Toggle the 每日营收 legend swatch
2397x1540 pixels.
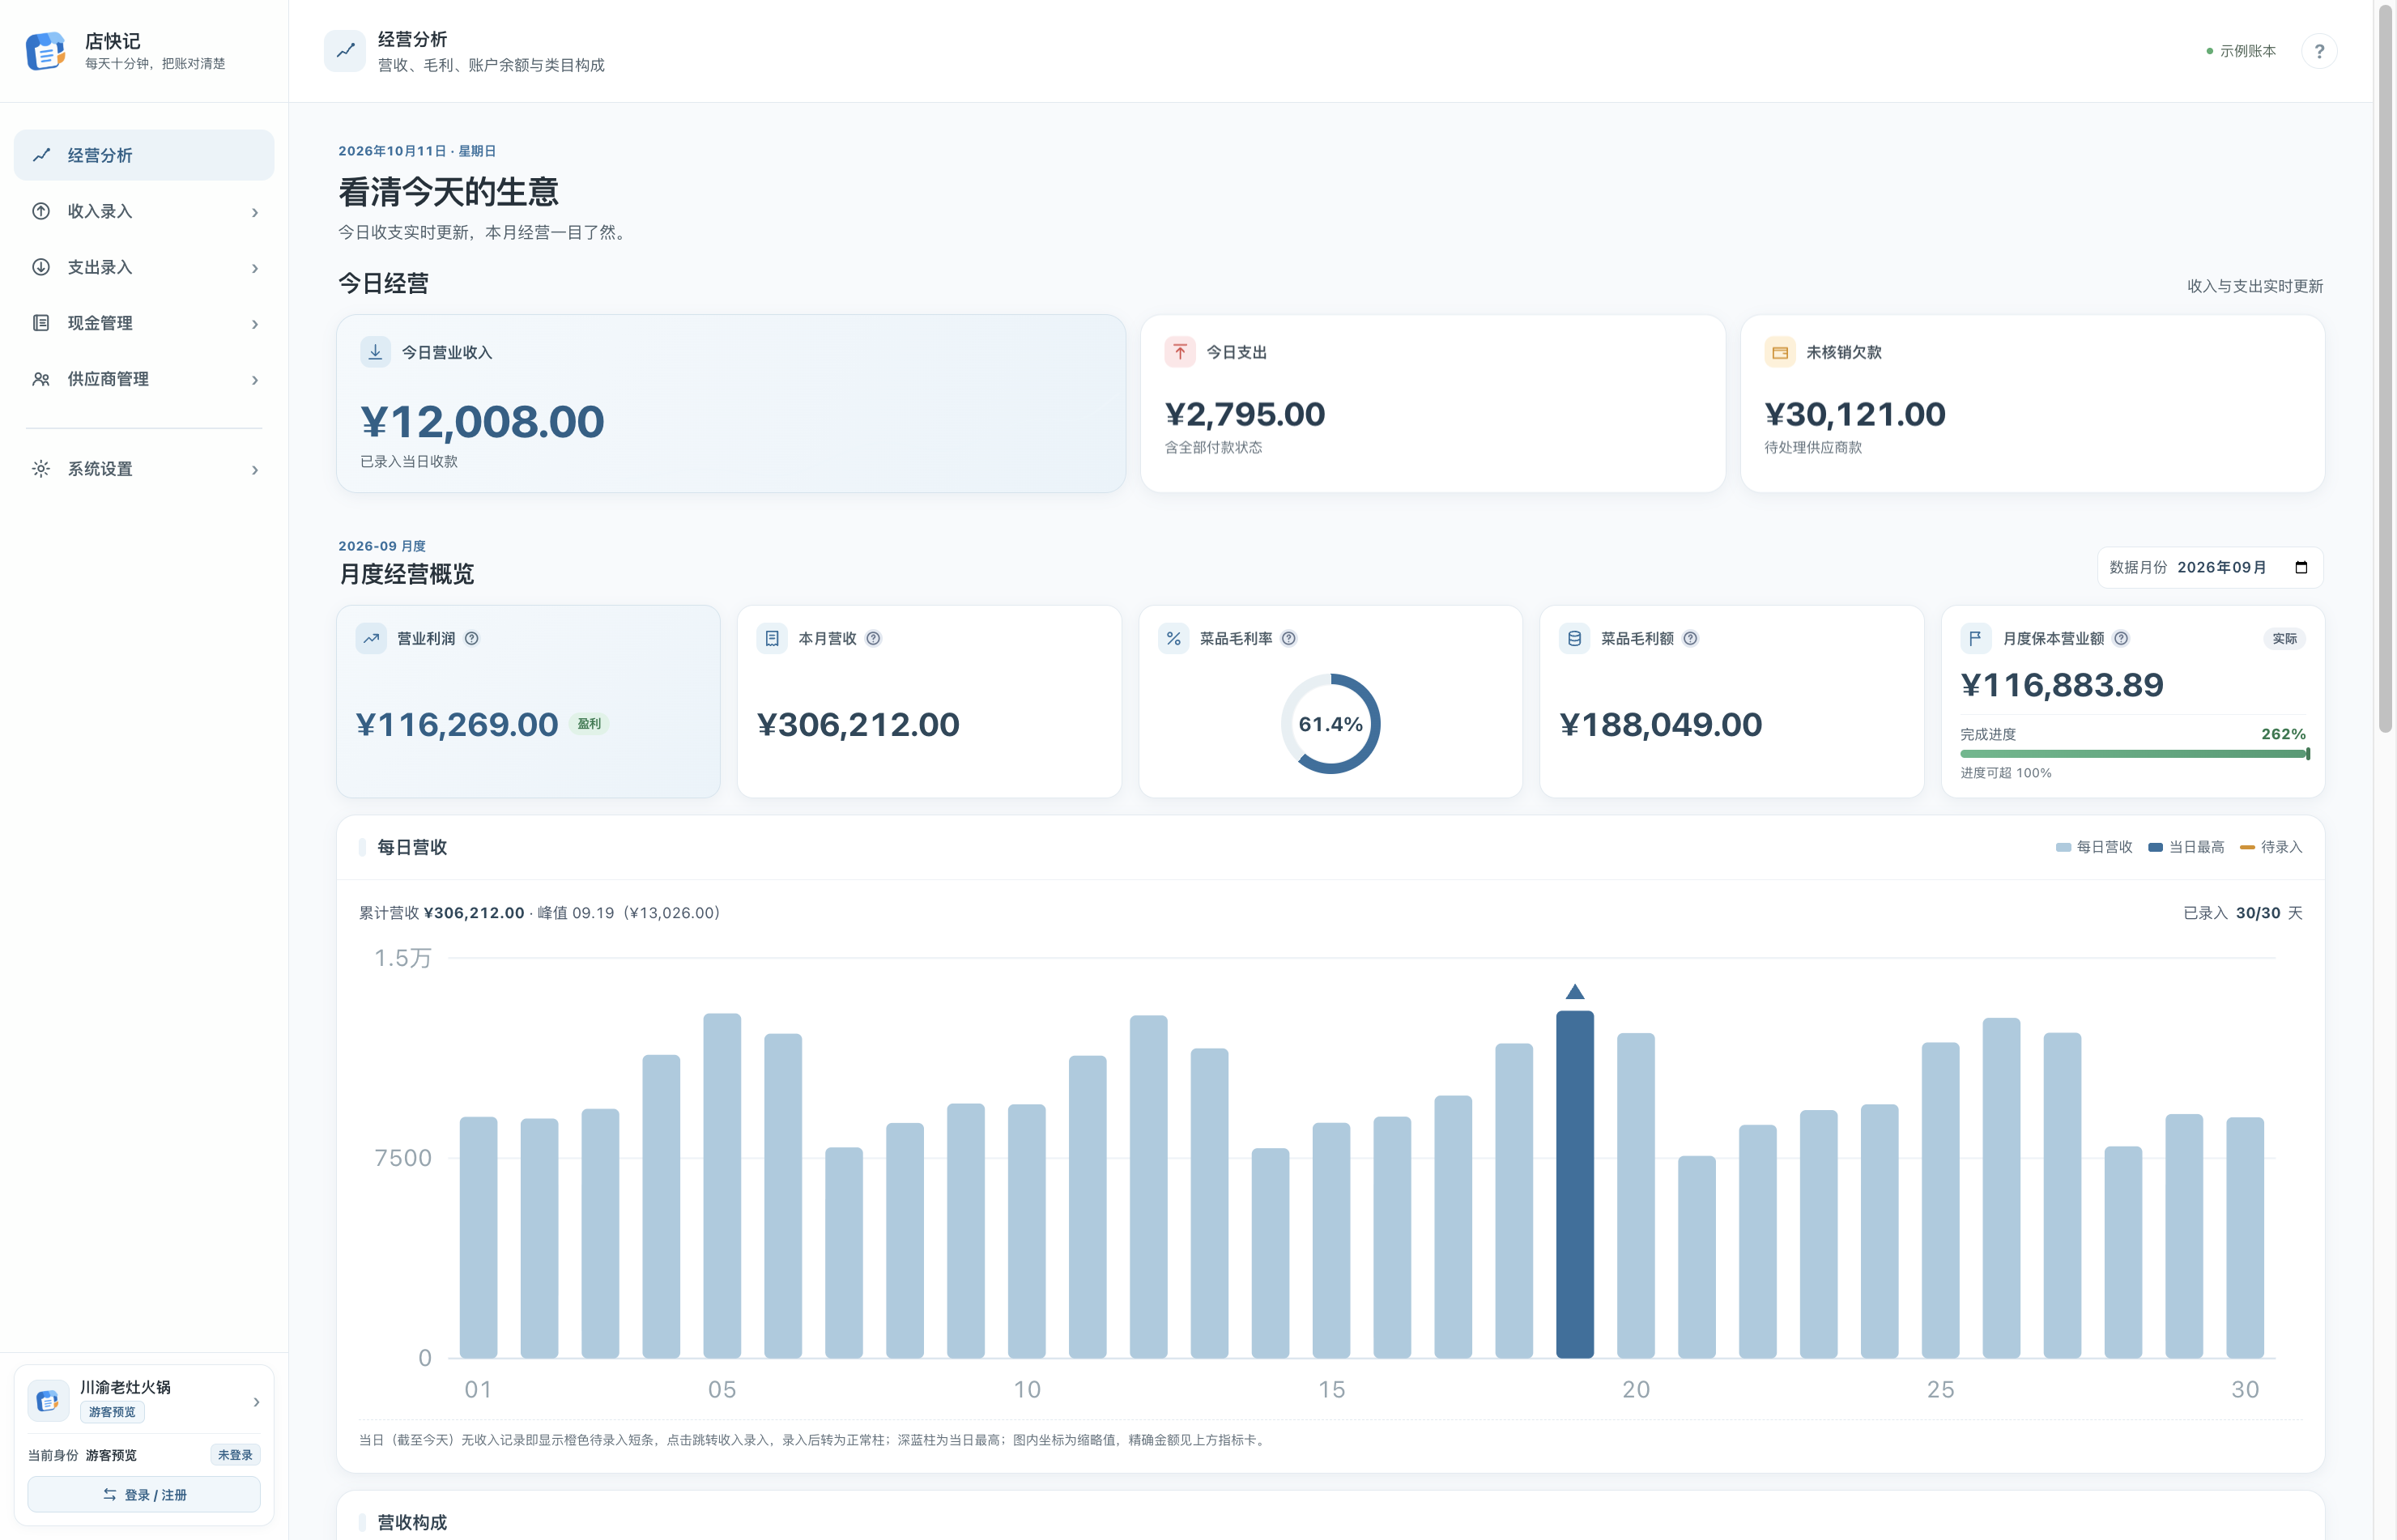[x=2063, y=847]
